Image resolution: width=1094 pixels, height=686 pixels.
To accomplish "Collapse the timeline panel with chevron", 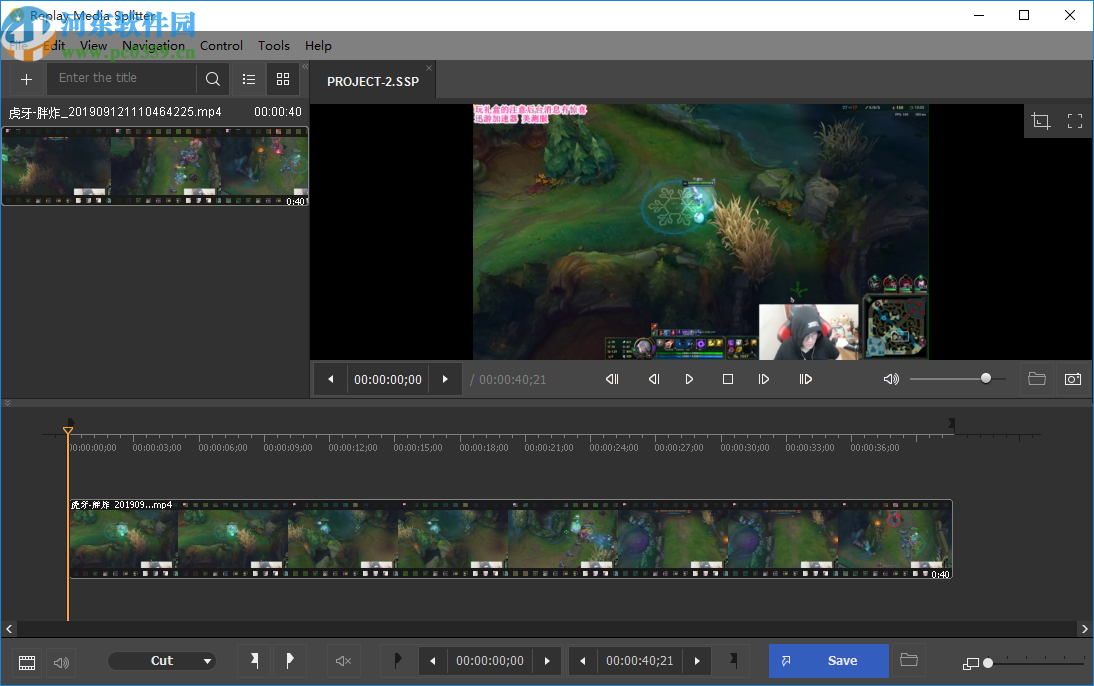I will [x=7, y=403].
